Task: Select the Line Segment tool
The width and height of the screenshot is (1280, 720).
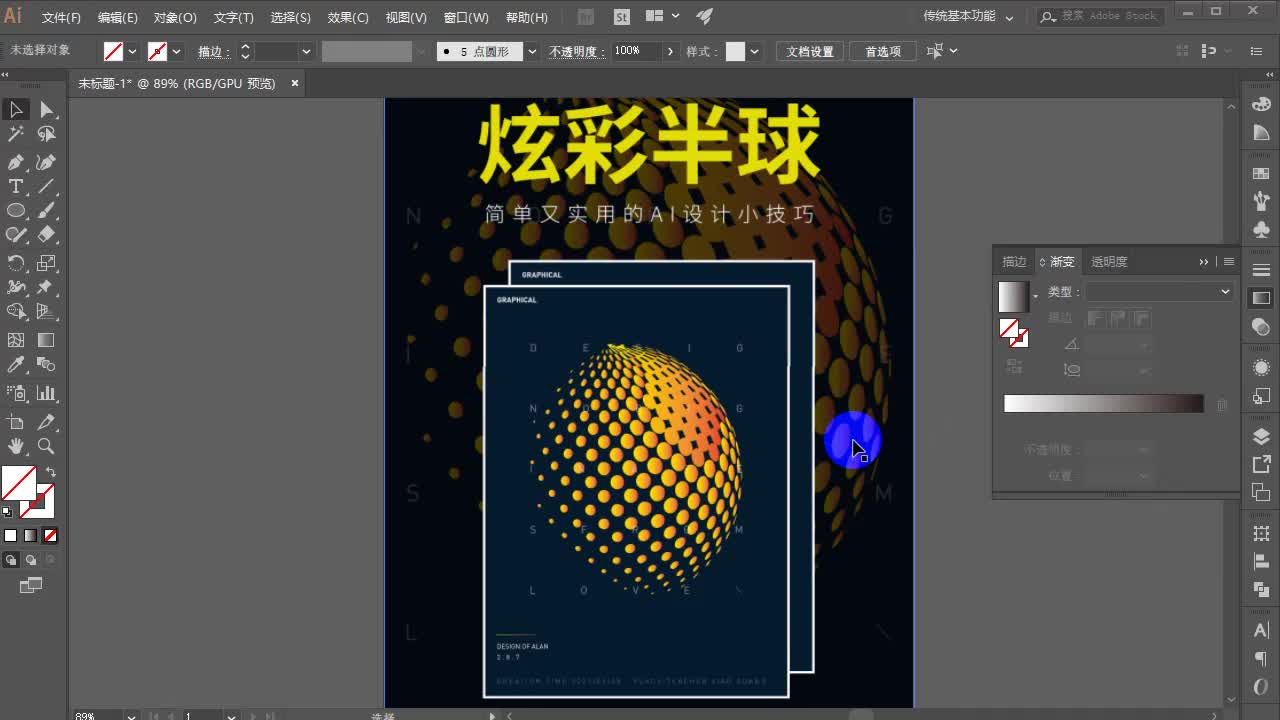Action: (46, 186)
